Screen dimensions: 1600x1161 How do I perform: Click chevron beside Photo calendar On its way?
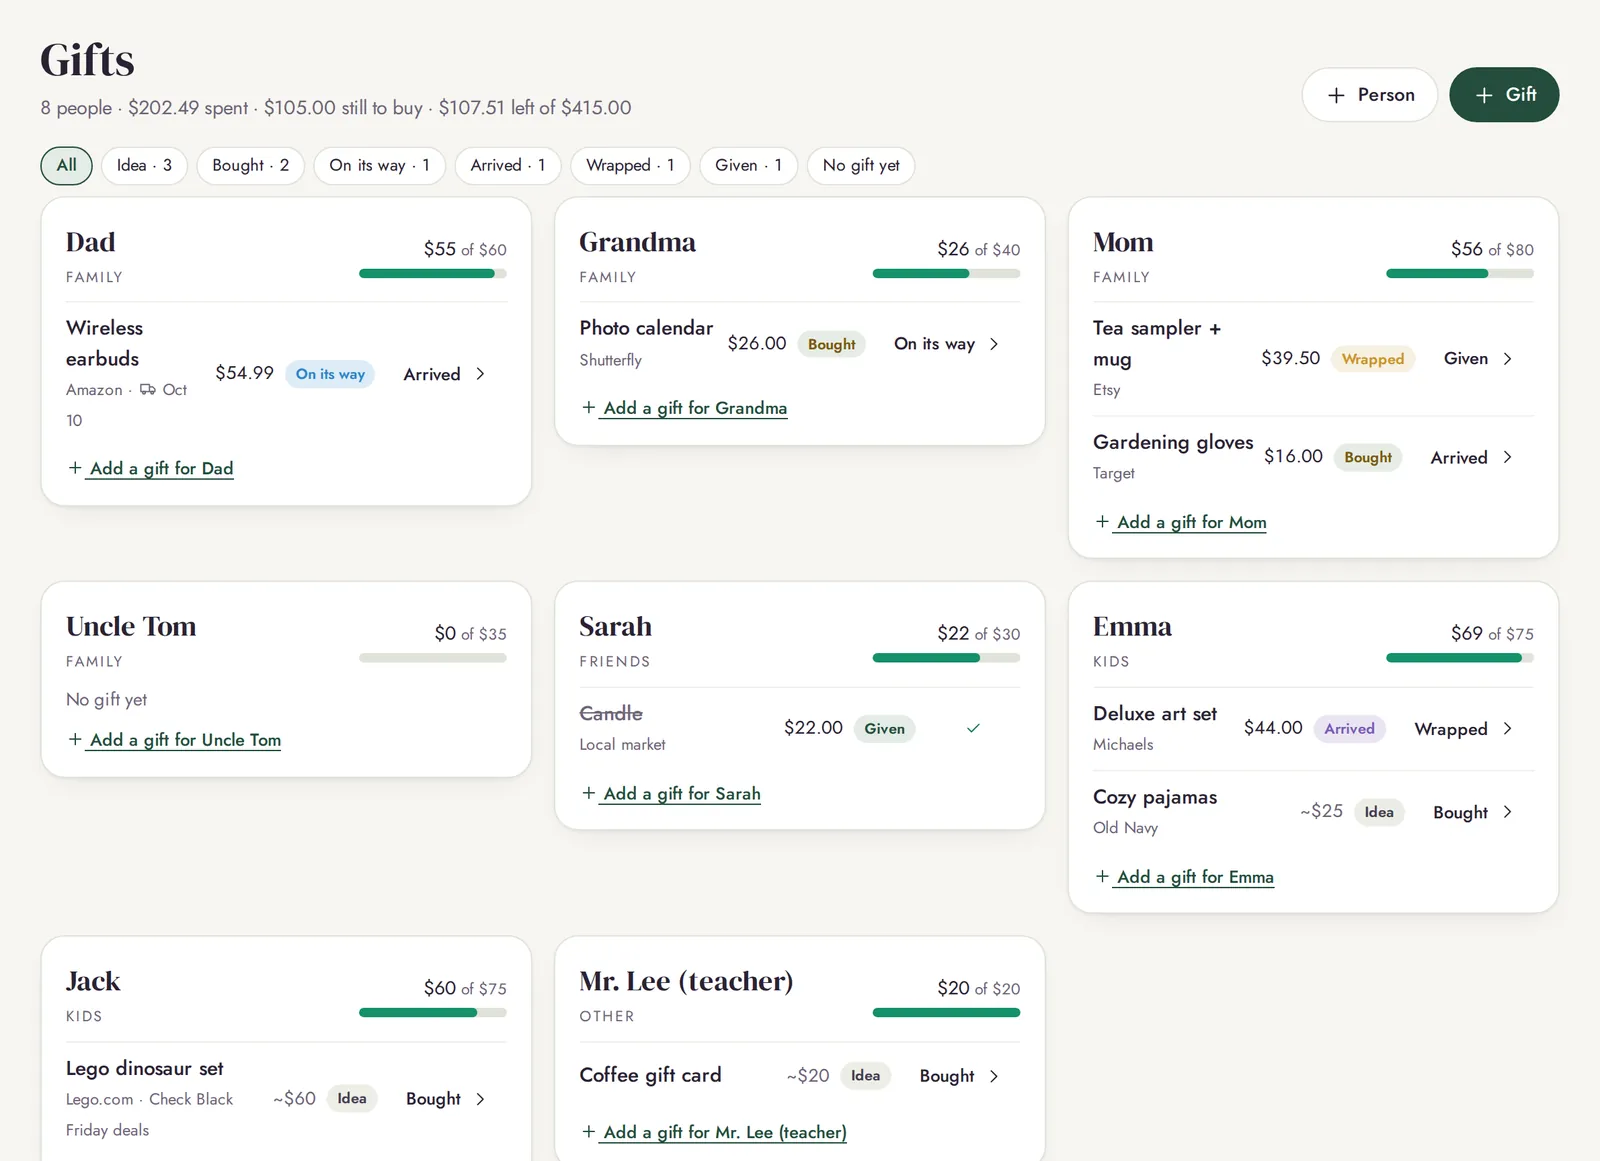click(994, 344)
